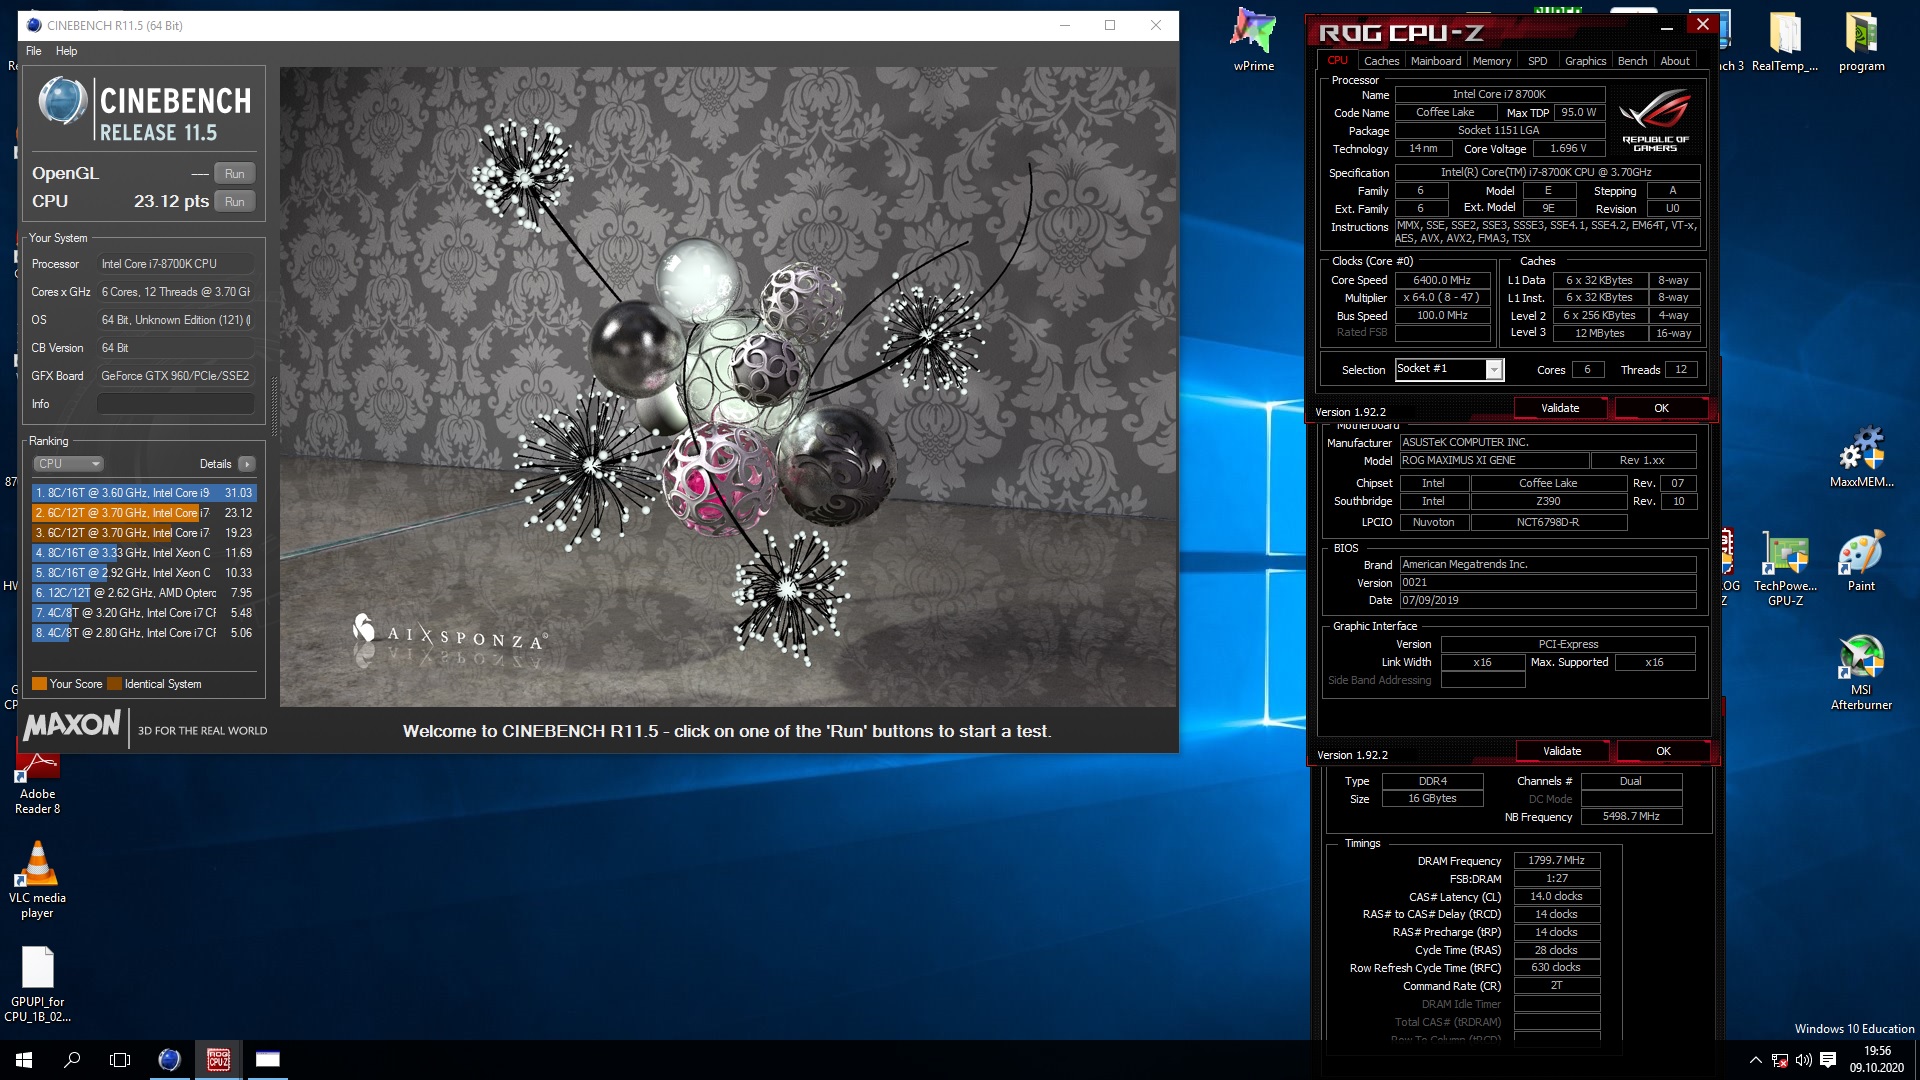
Task: Click the DRAM Frequency 1799.7 MHz value
Action: 1556,861
